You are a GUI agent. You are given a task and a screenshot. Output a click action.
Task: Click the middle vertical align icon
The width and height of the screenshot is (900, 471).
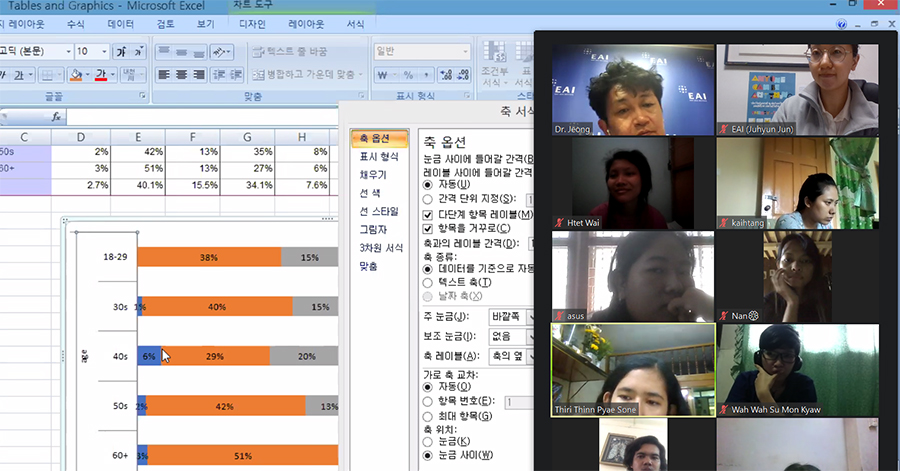click(x=181, y=52)
